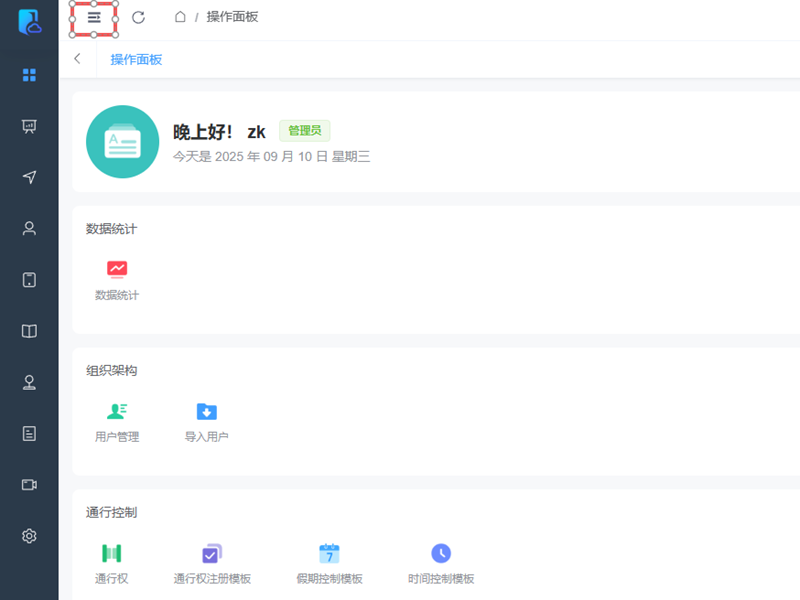Open 用户管理 shortcut
The height and width of the screenshot is (600, 800).
pos(117,421)
